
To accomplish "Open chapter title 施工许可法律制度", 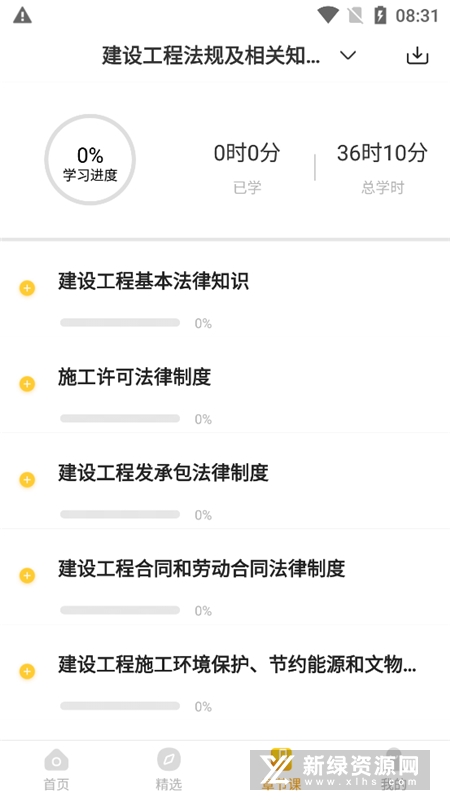I will [134, 377].
